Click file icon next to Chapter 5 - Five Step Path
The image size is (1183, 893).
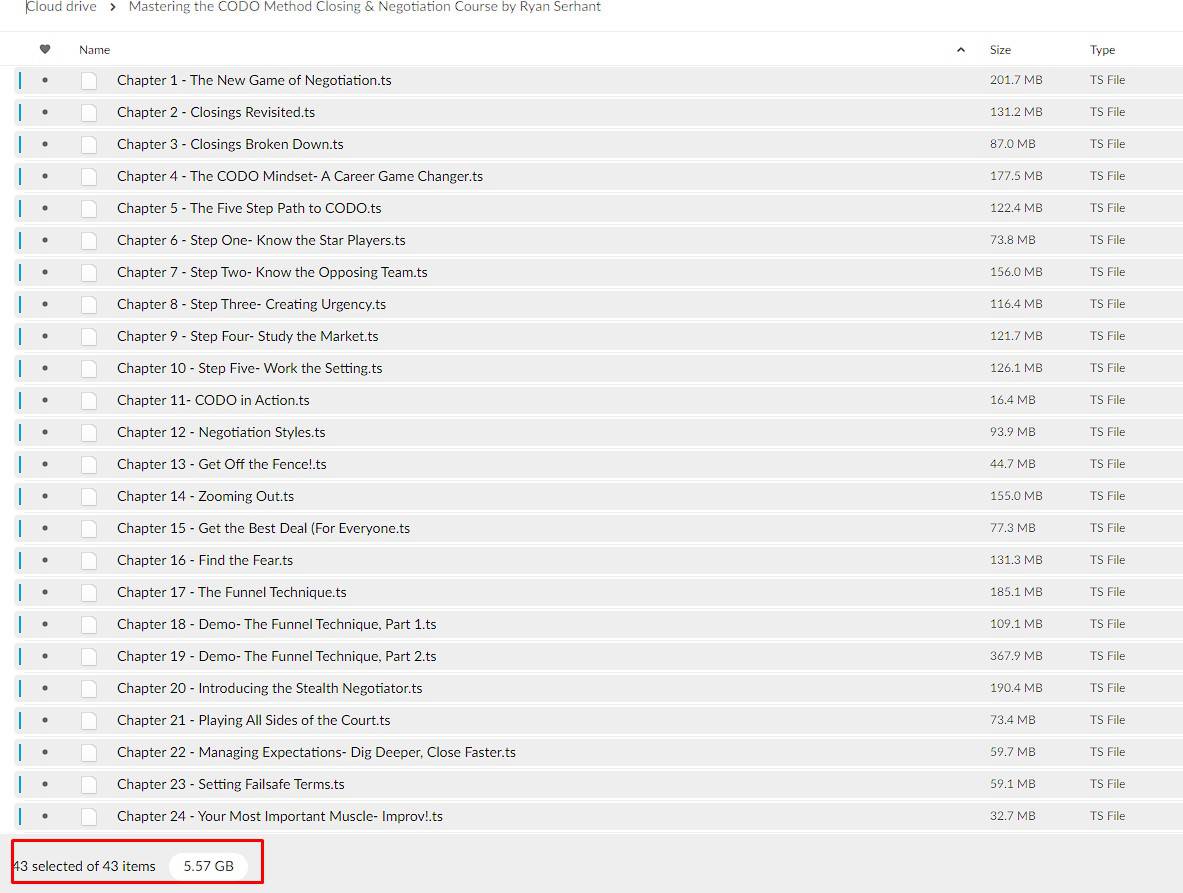[89, 209]
